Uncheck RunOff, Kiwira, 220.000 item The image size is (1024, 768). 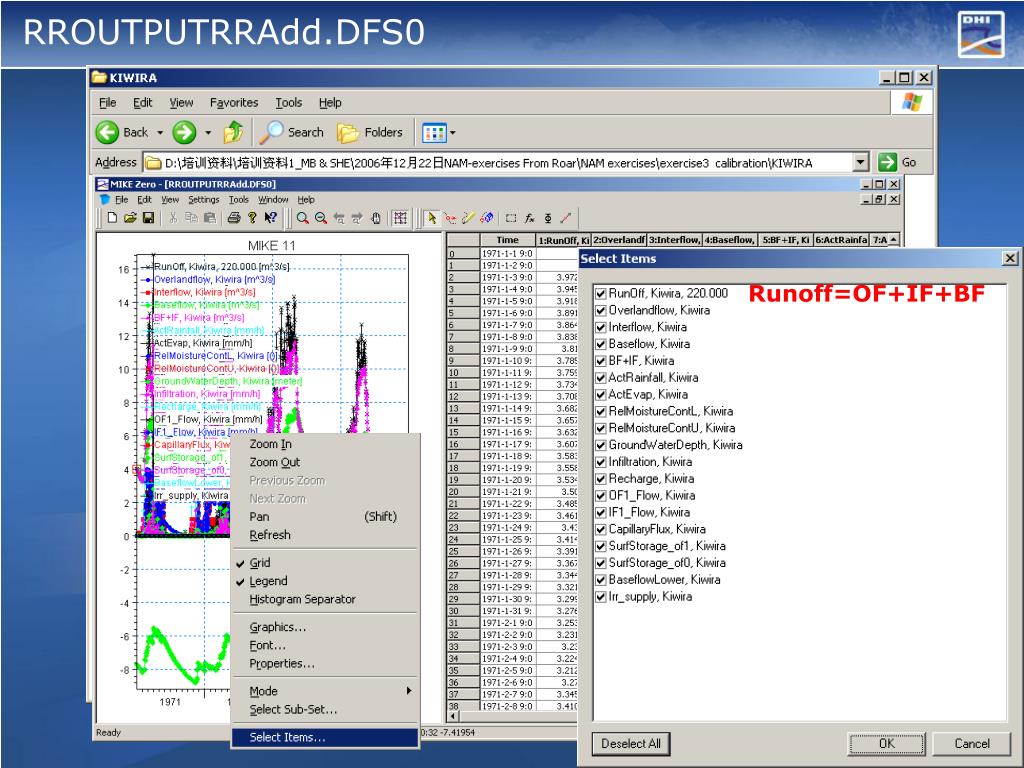click(x=601, y=294)
